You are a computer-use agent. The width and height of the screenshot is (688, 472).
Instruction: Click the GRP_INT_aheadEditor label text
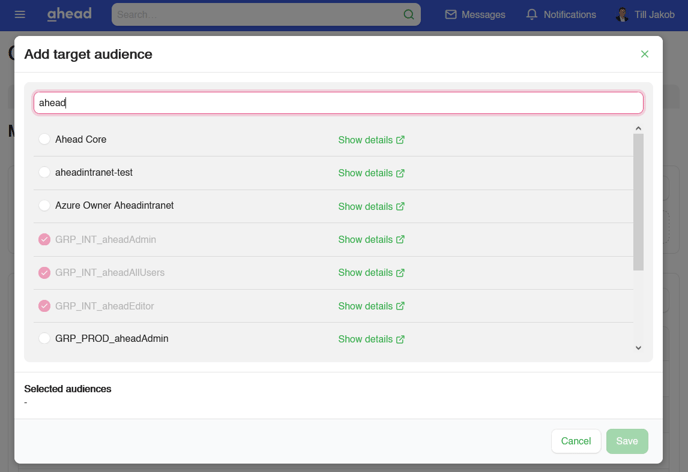point(104,306)
